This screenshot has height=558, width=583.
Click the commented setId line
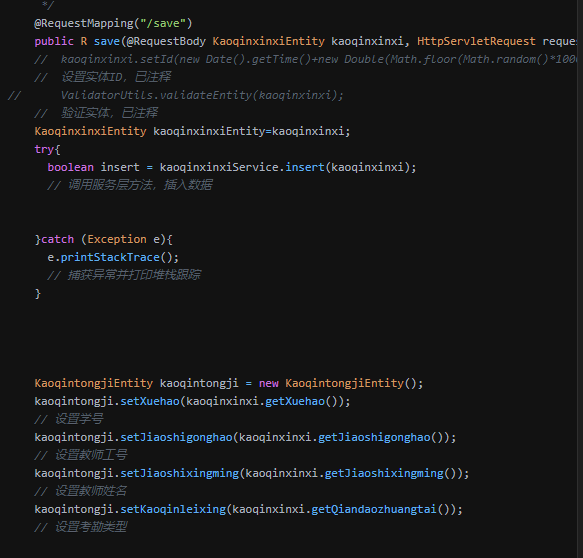(x=305, y=59)
